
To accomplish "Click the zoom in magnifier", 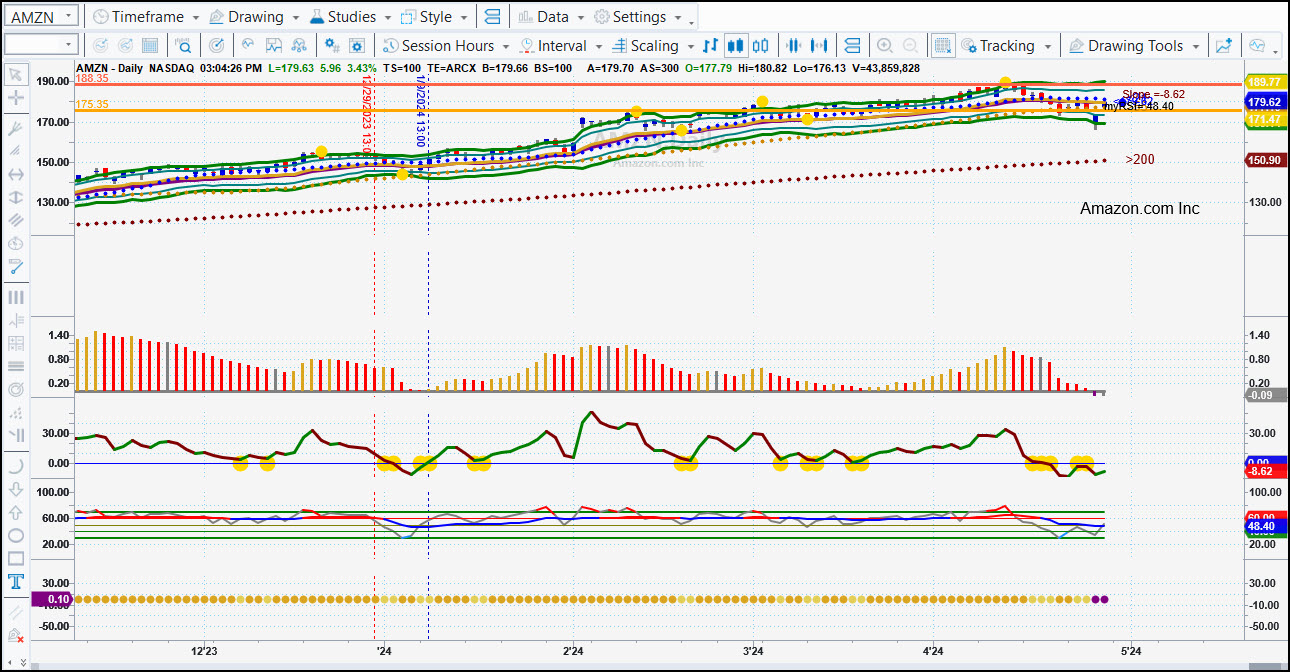I will (884, 45).
